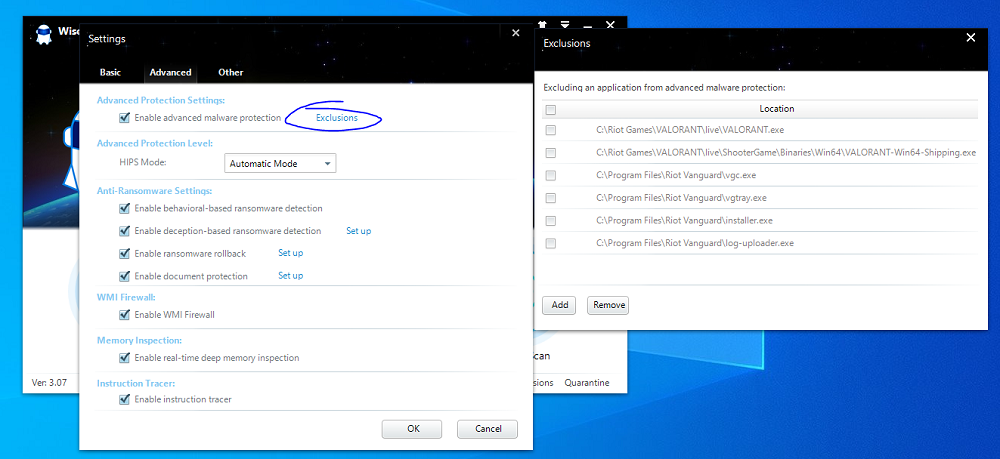Image resolution: width=1000 pixels, height=459 pixels.
Task: Click the Wise robot logo icon
Action: click(x=43, y=34)
